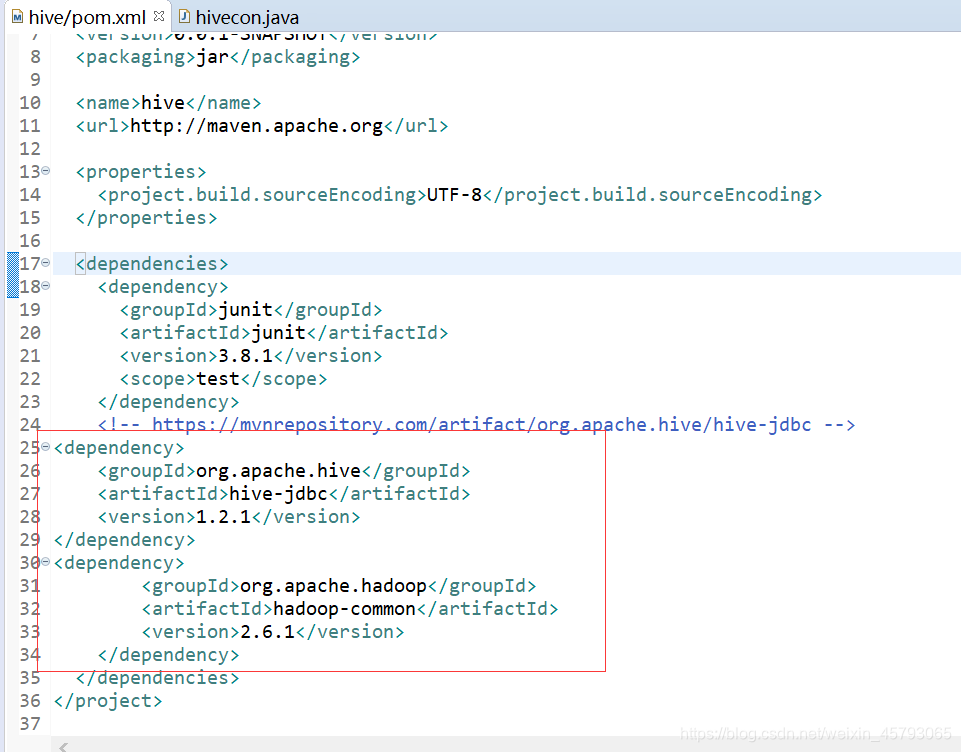Image resolution: width=961 pixels, height=752 pixels.
Task: Place cursor on the <dependencies> opening tag
Action: tap(151, 264)
